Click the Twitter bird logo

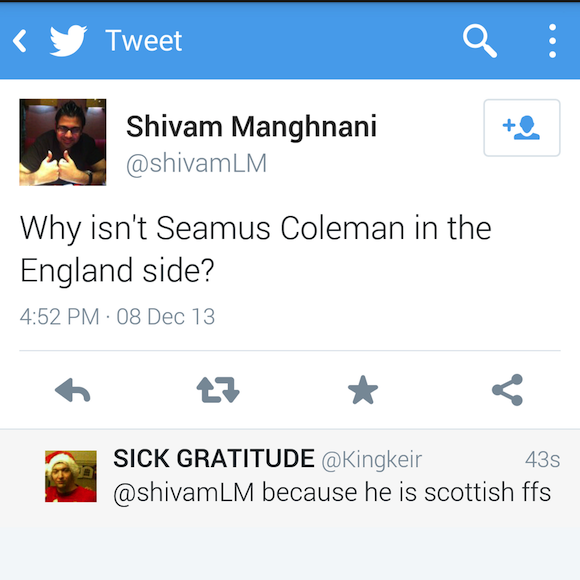(68, 41)
